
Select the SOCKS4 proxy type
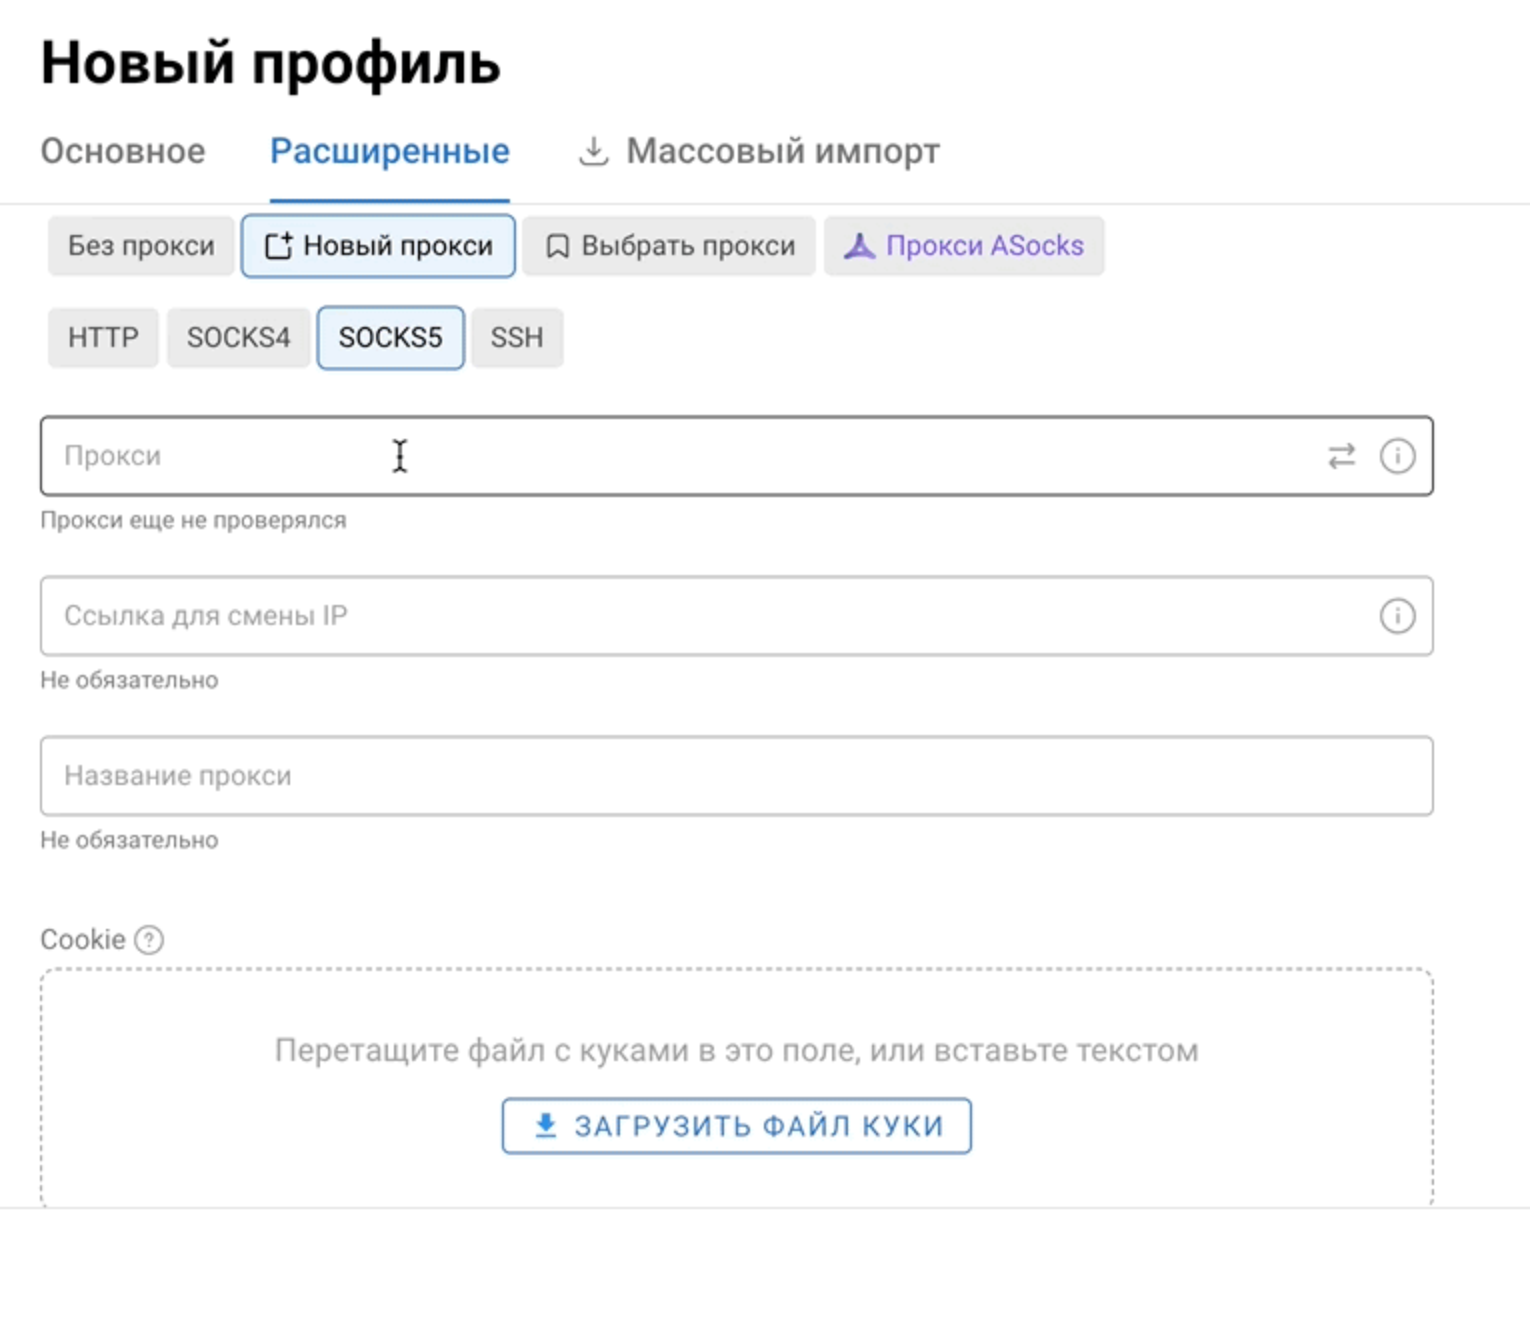(238, 337)
